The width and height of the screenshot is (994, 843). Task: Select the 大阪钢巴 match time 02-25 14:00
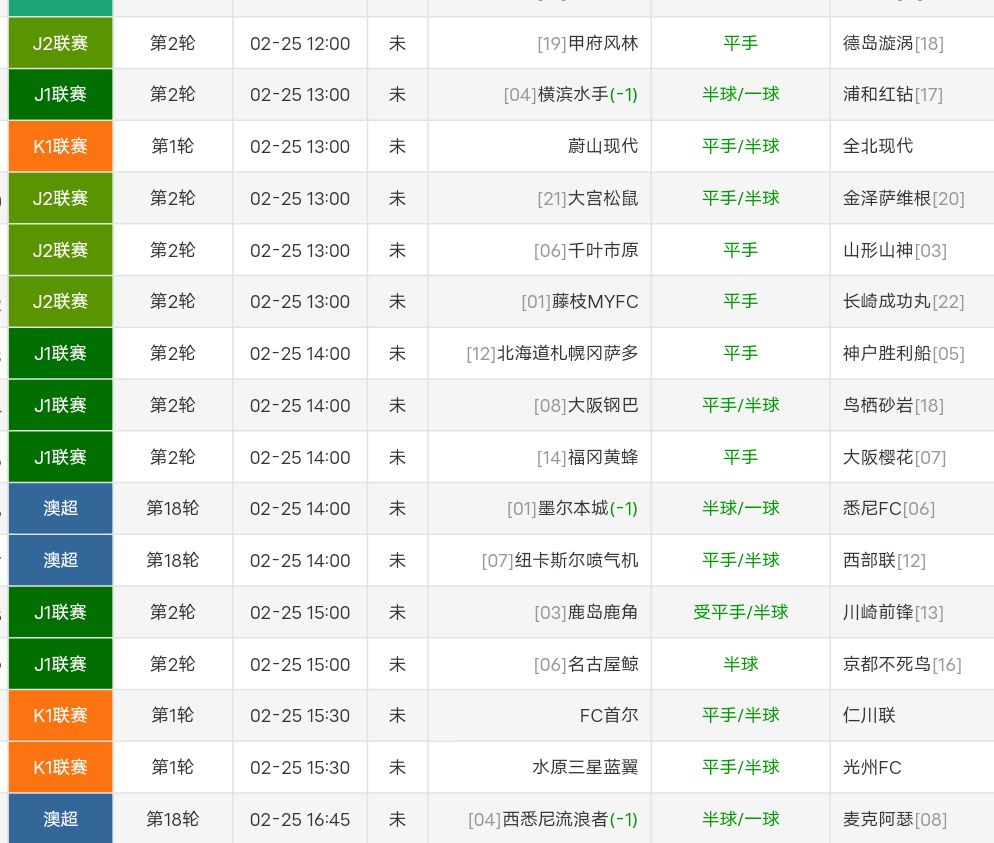[300, 406]
